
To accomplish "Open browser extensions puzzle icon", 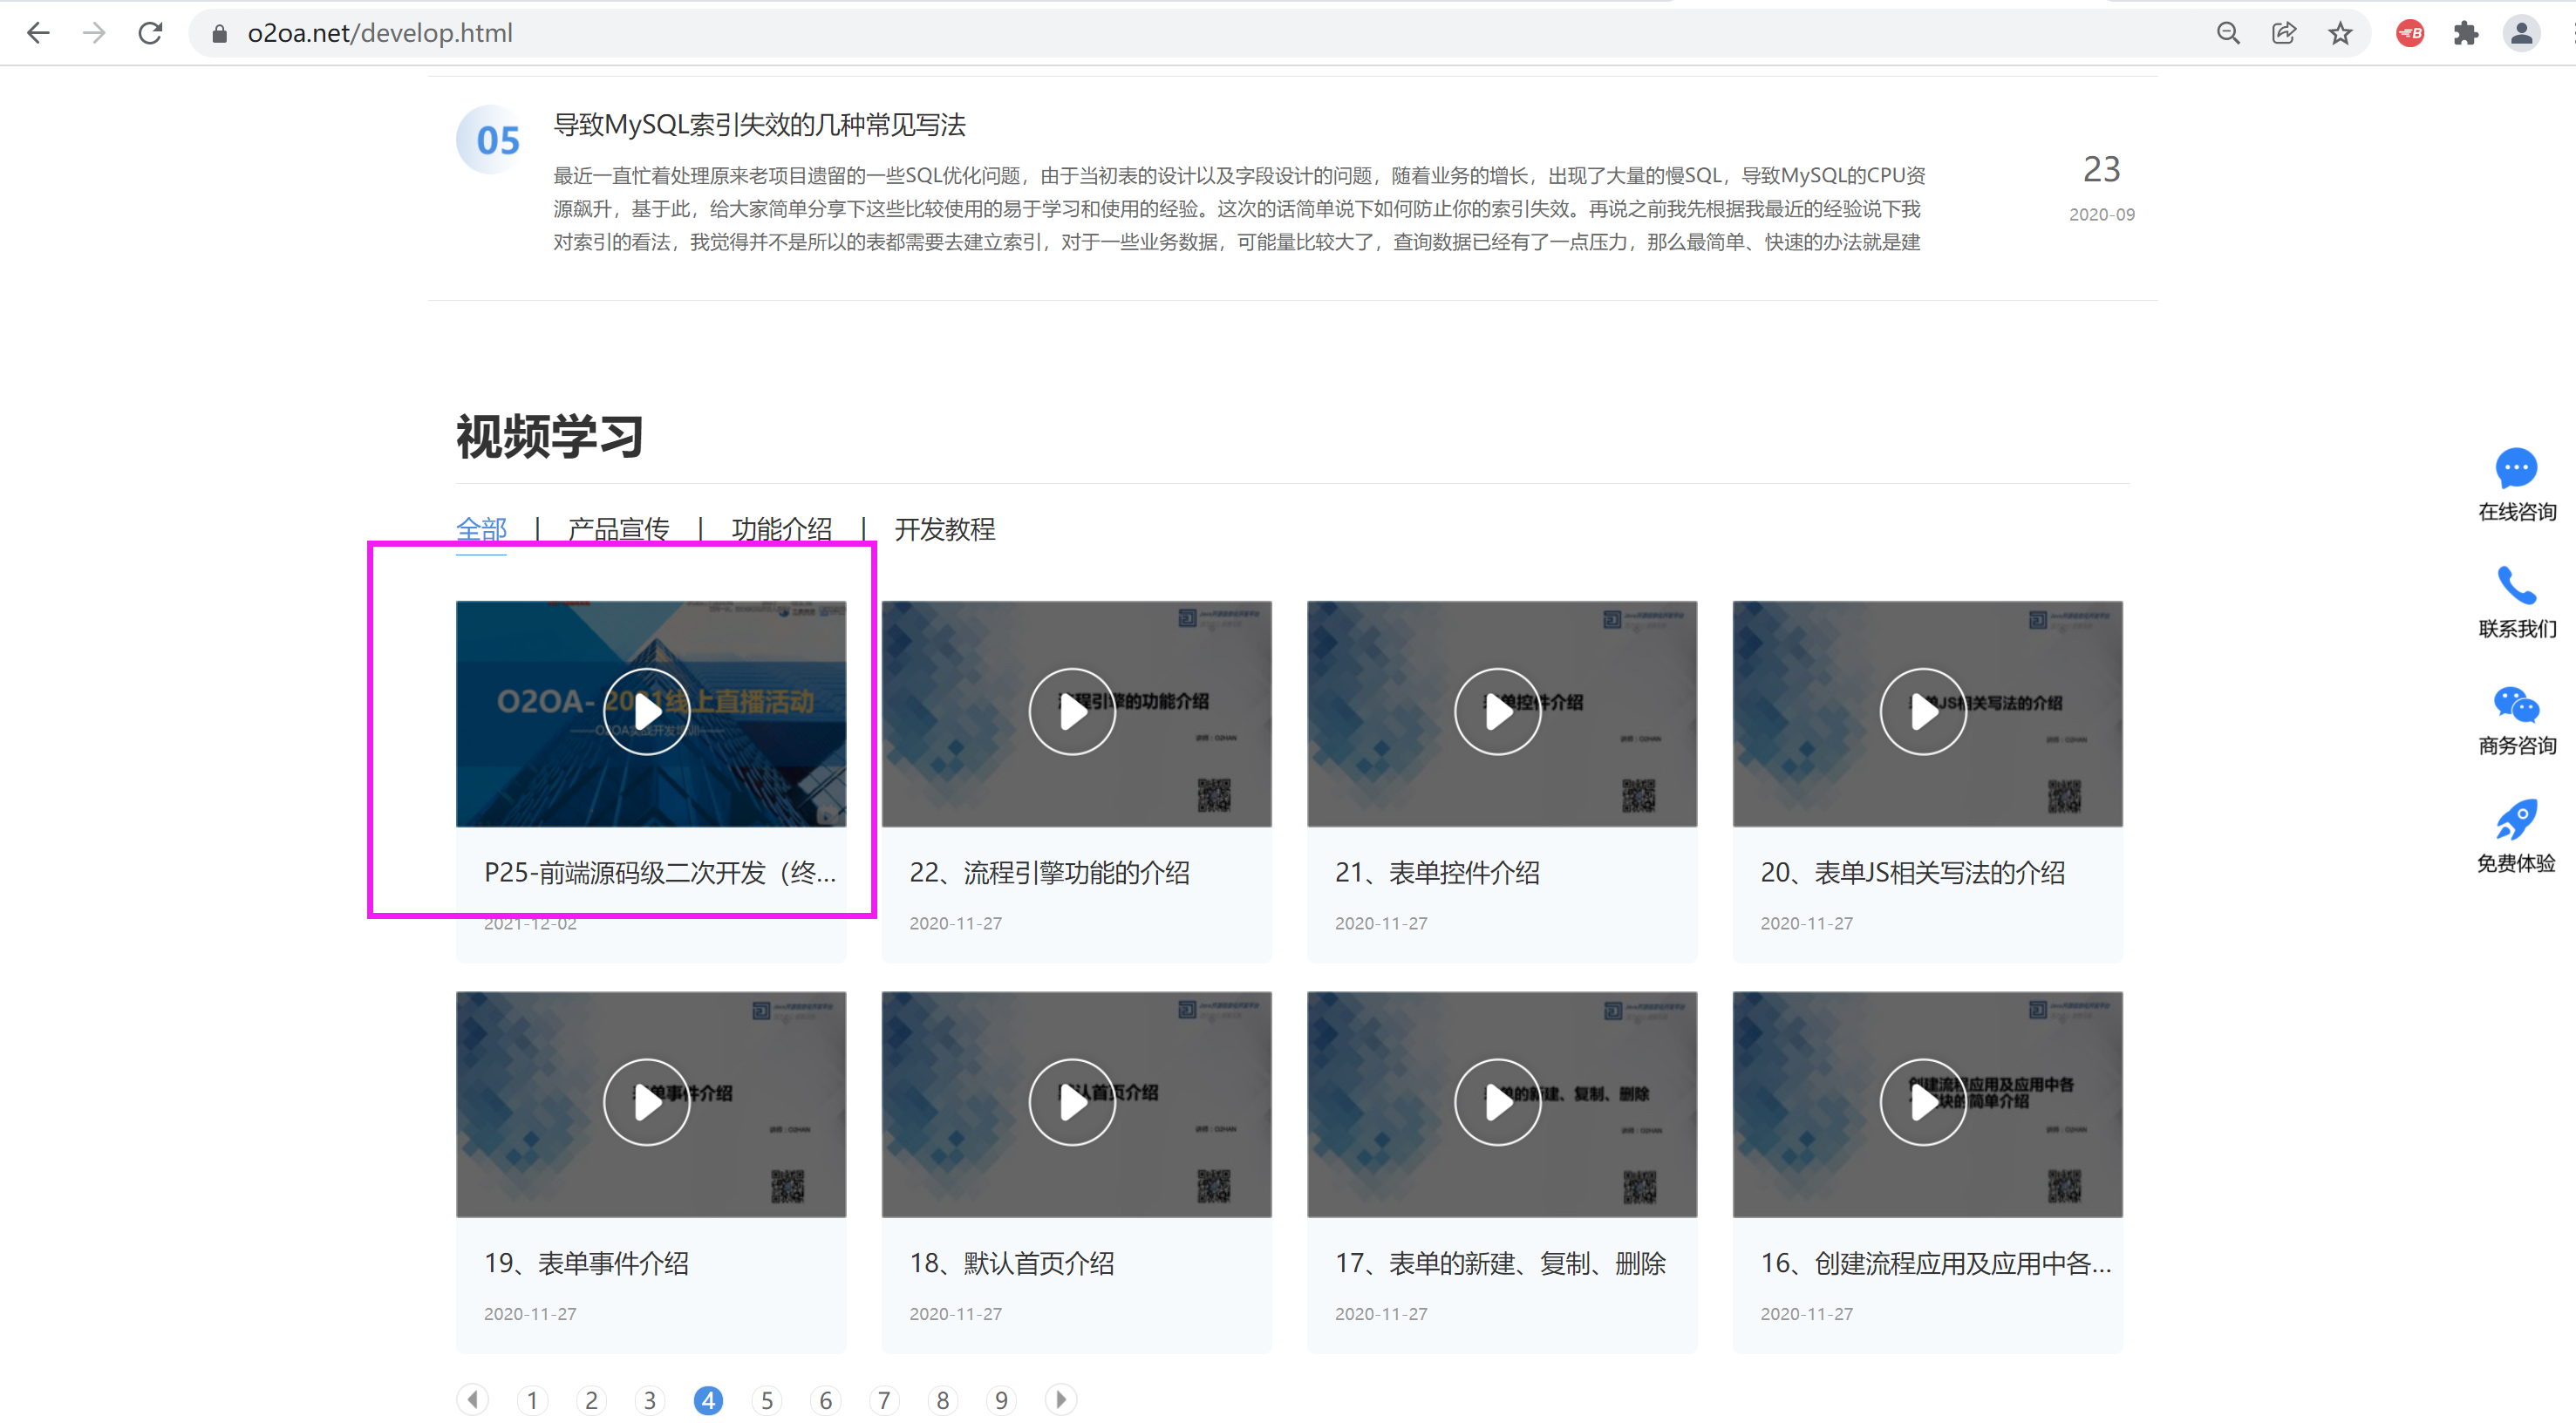I will (x=2465, y=33).
